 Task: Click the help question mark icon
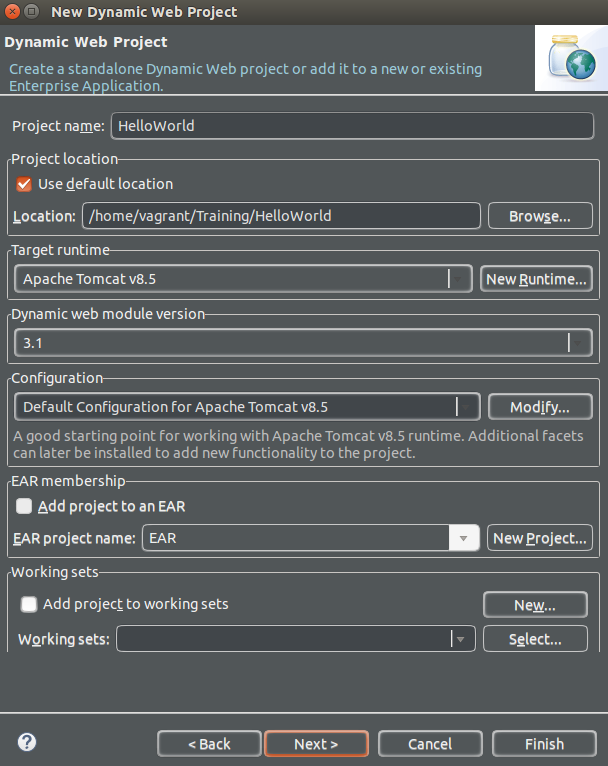pos(27,742)
